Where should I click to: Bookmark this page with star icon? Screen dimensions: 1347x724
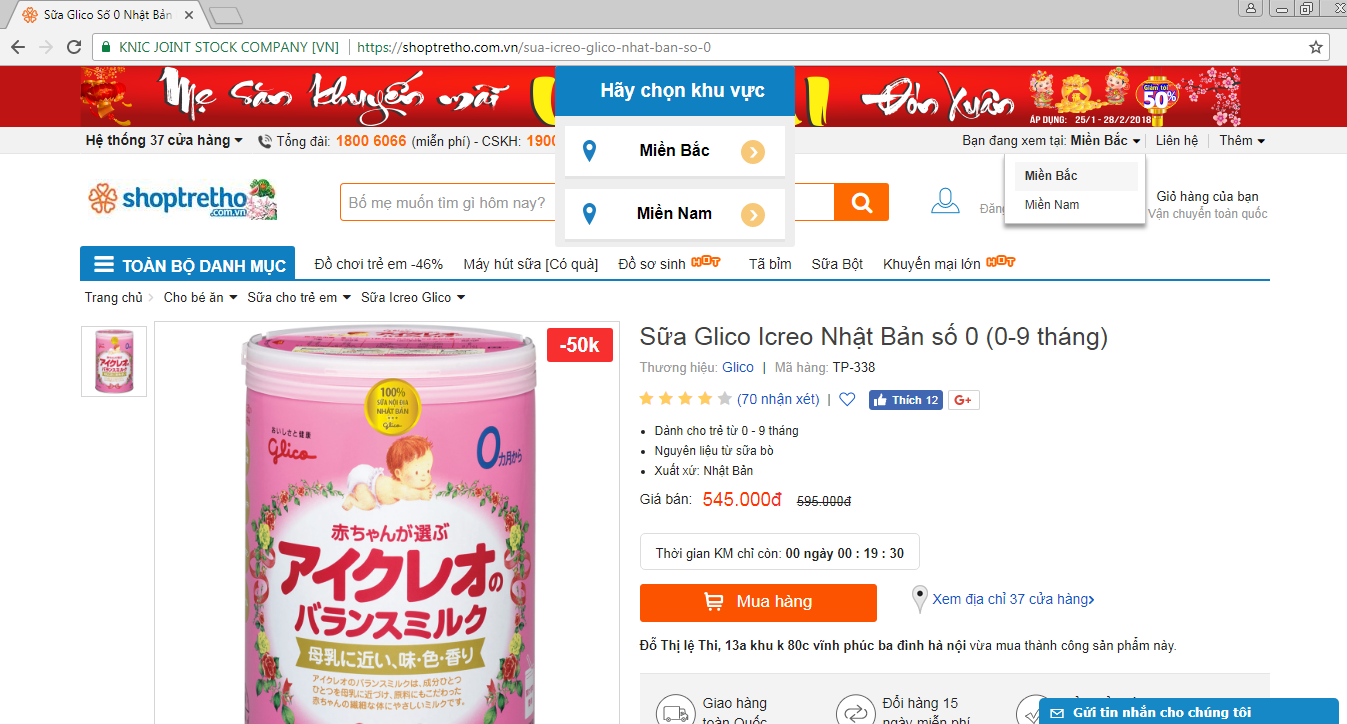coord(1316,47)
